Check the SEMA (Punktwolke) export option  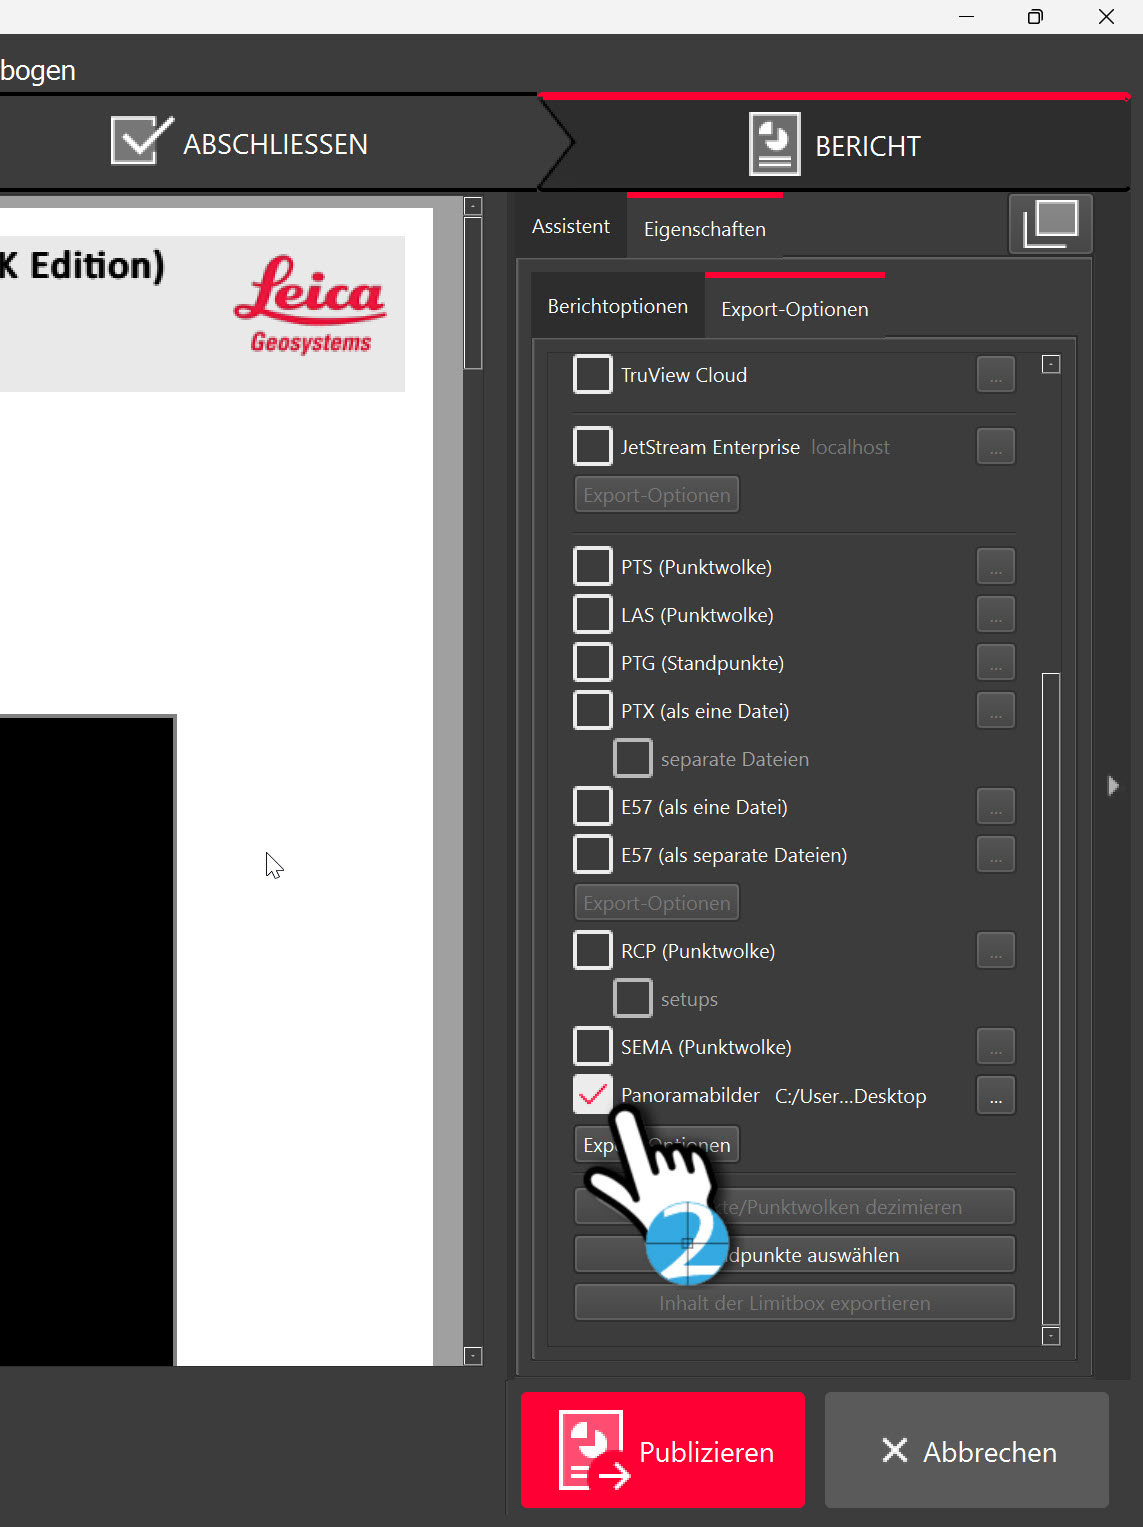(x=593, y=1046)
